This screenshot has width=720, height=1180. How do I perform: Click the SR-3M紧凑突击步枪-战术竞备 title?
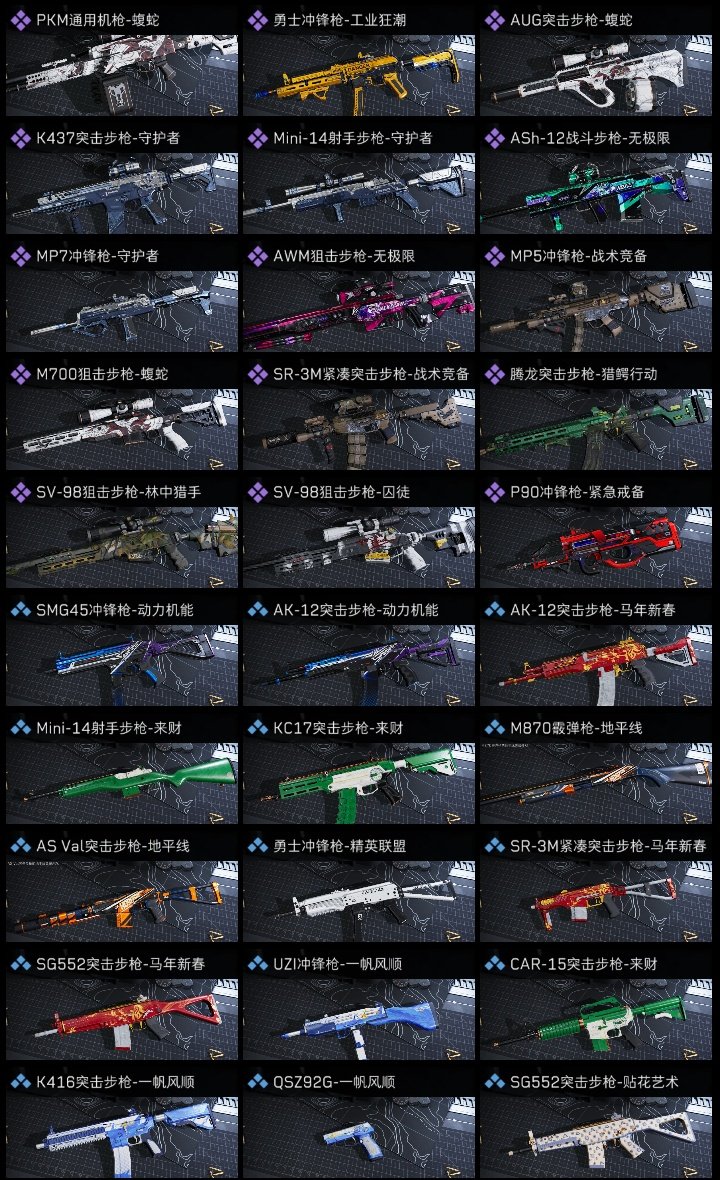click(x=371, y=374)
